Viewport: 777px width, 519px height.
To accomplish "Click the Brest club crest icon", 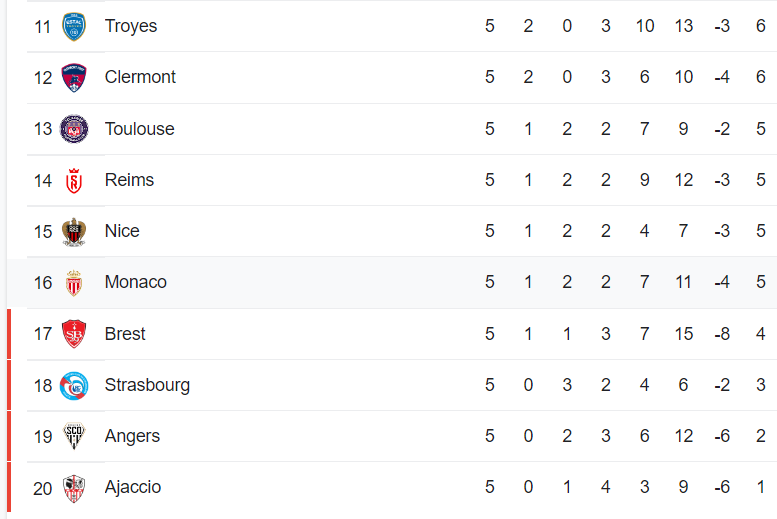I will click(74, 334).
